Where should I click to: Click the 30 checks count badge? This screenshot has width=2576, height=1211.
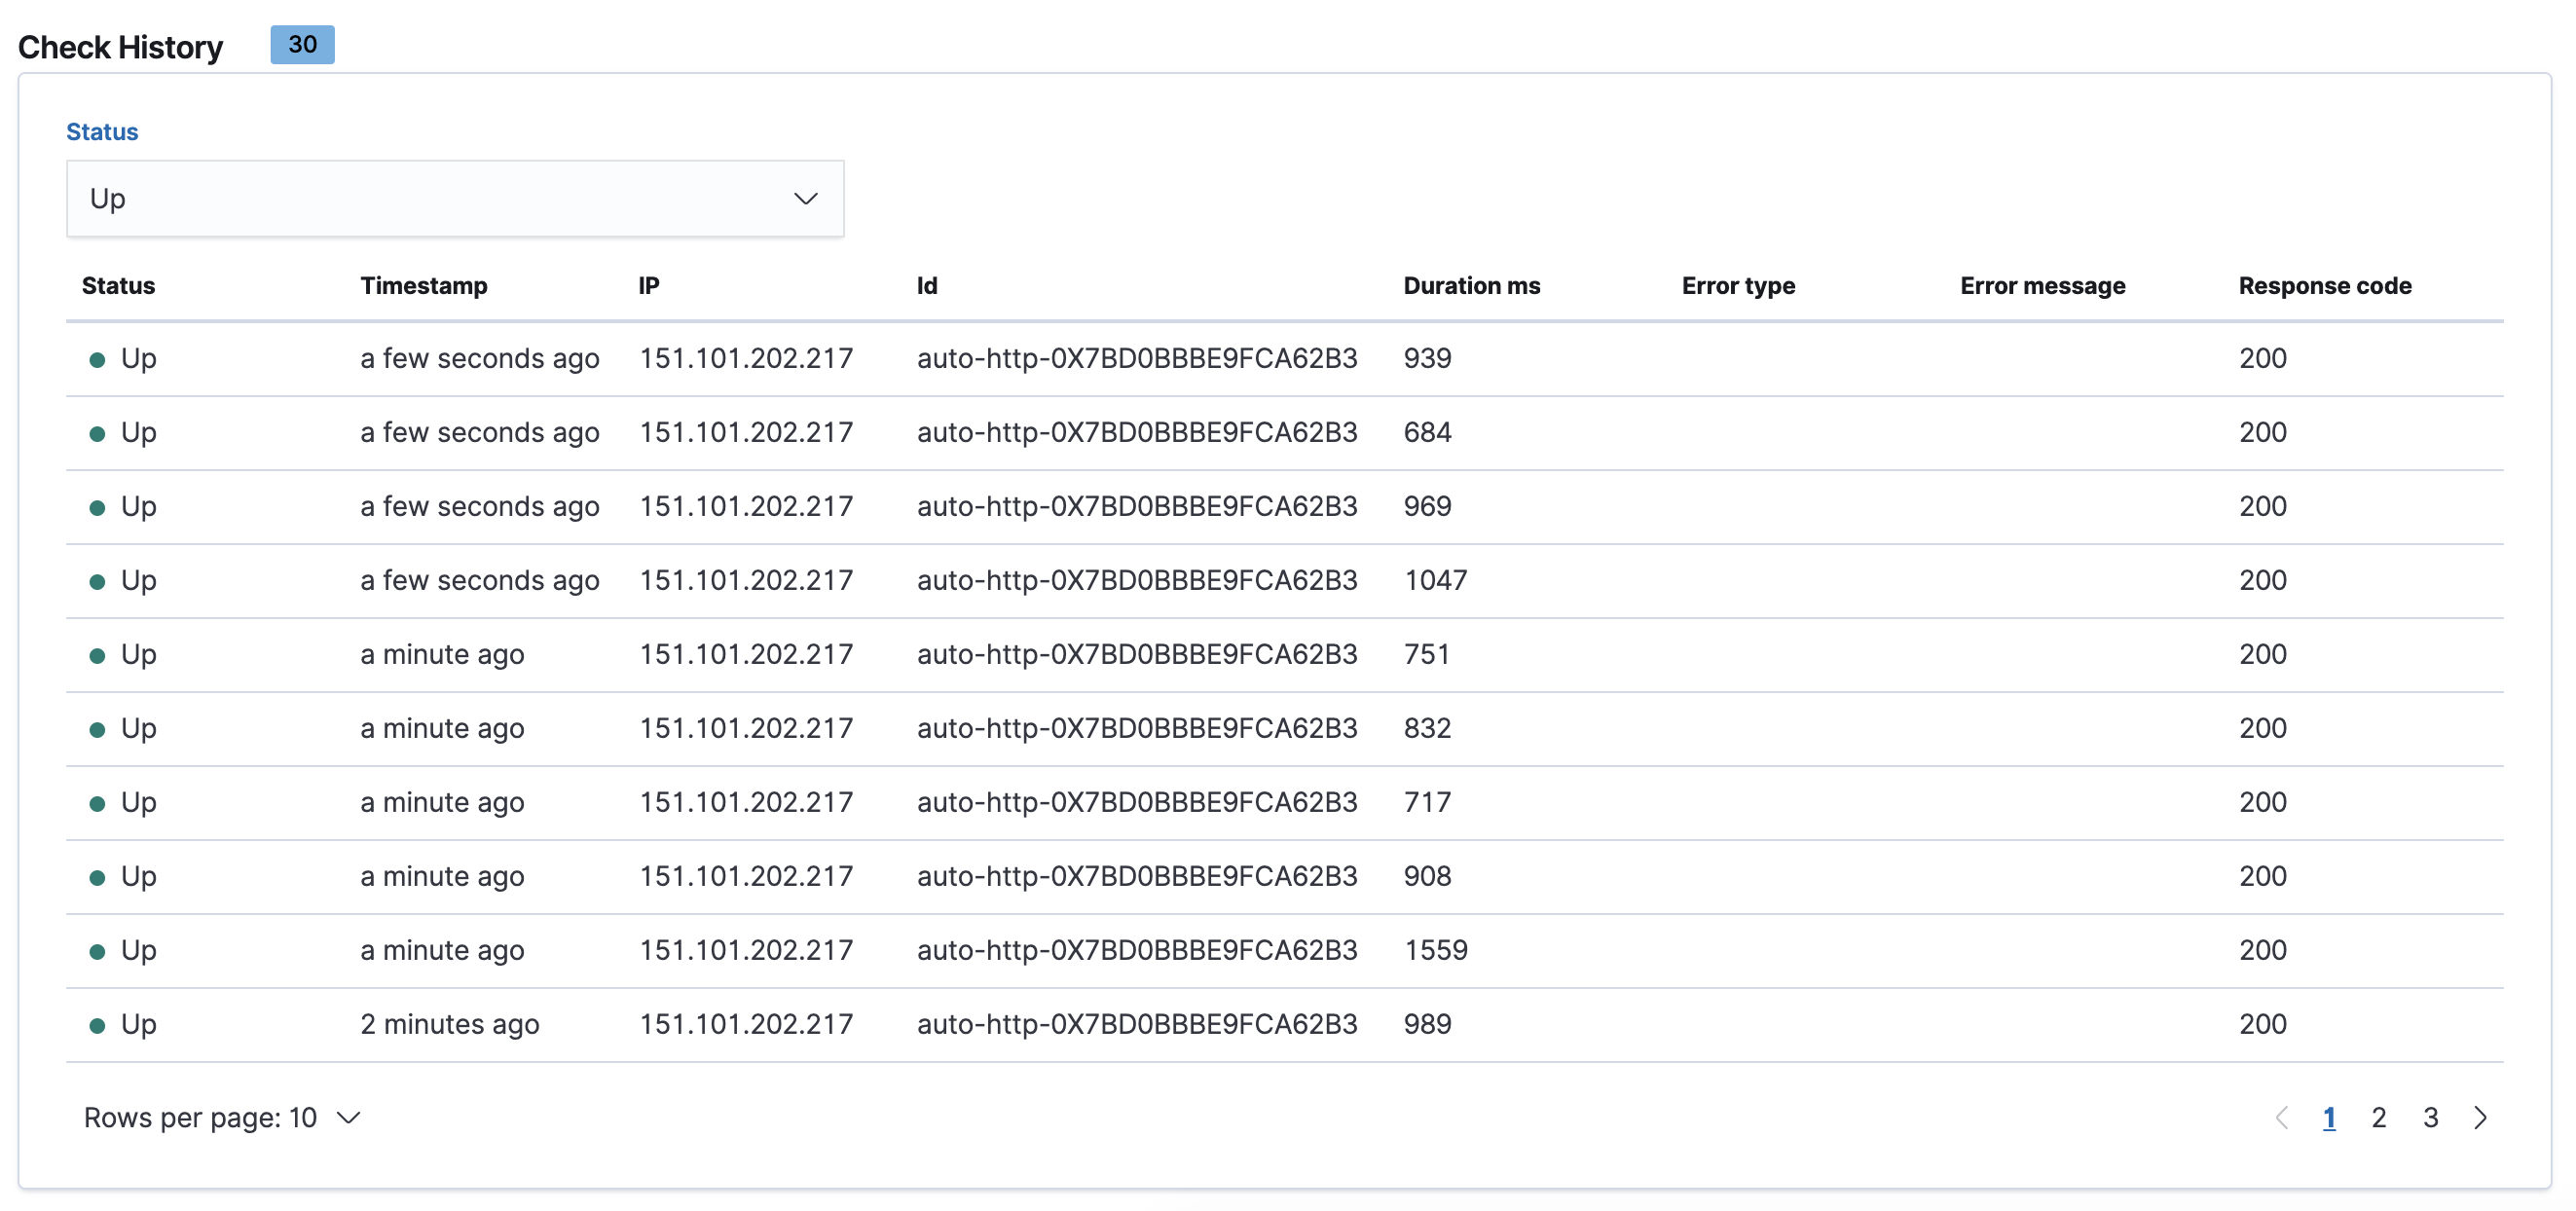click(x=302, y=45)
